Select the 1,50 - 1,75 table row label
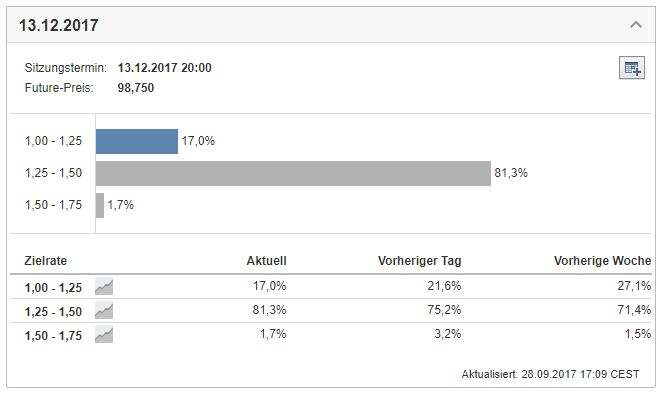Viewport: 665px width, 396px height. pyautogui.click(x=53, y=336)
